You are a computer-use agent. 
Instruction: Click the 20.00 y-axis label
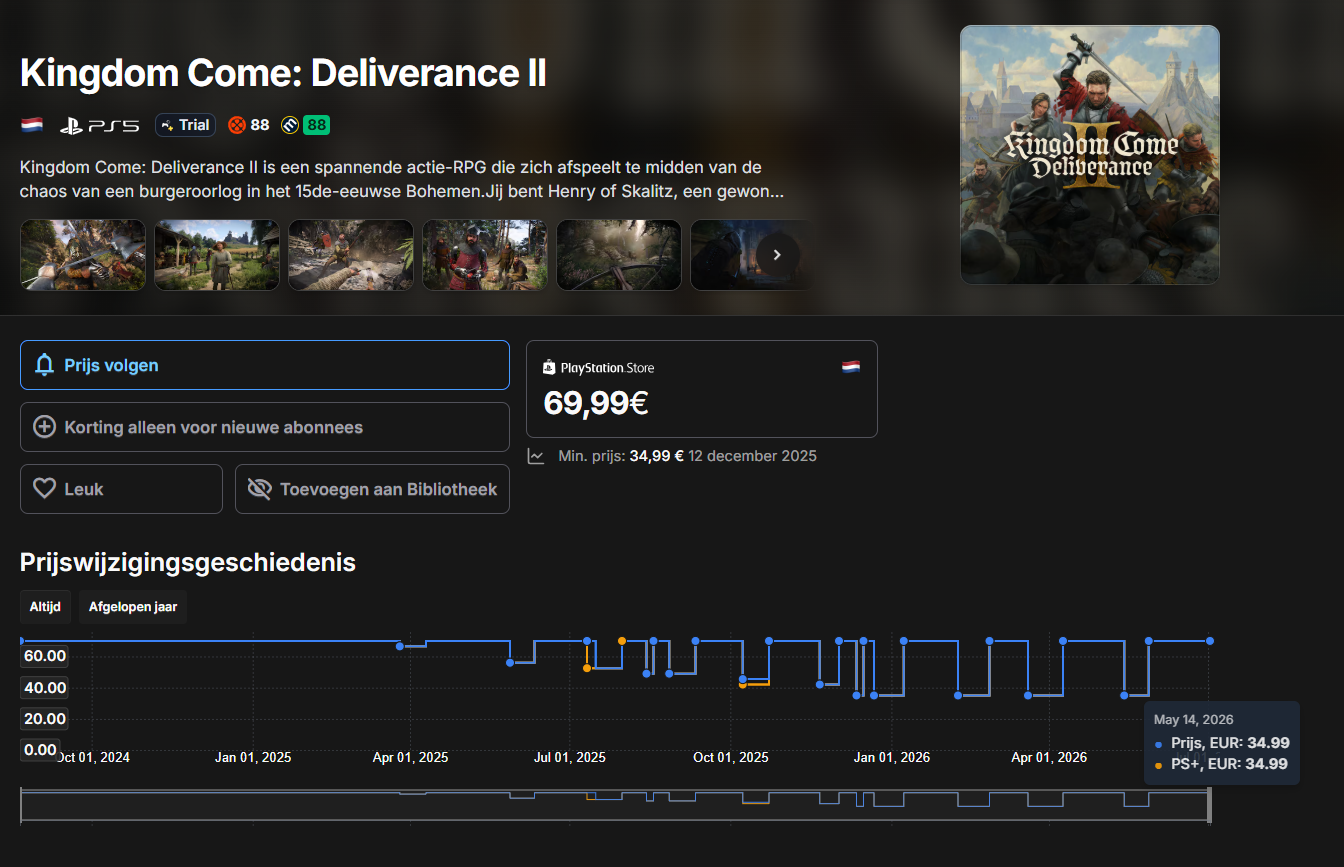[45, 718]
